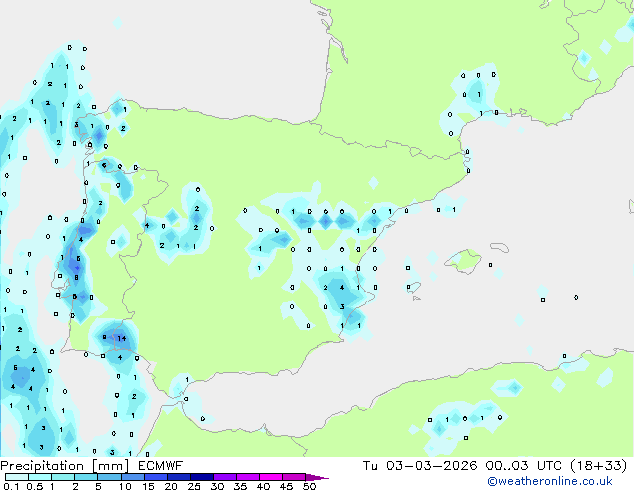This screenshot has height=490, width=634.
Task: Select the '0.5' legend label
Action: pyautogui.click(x=34, y=486)
